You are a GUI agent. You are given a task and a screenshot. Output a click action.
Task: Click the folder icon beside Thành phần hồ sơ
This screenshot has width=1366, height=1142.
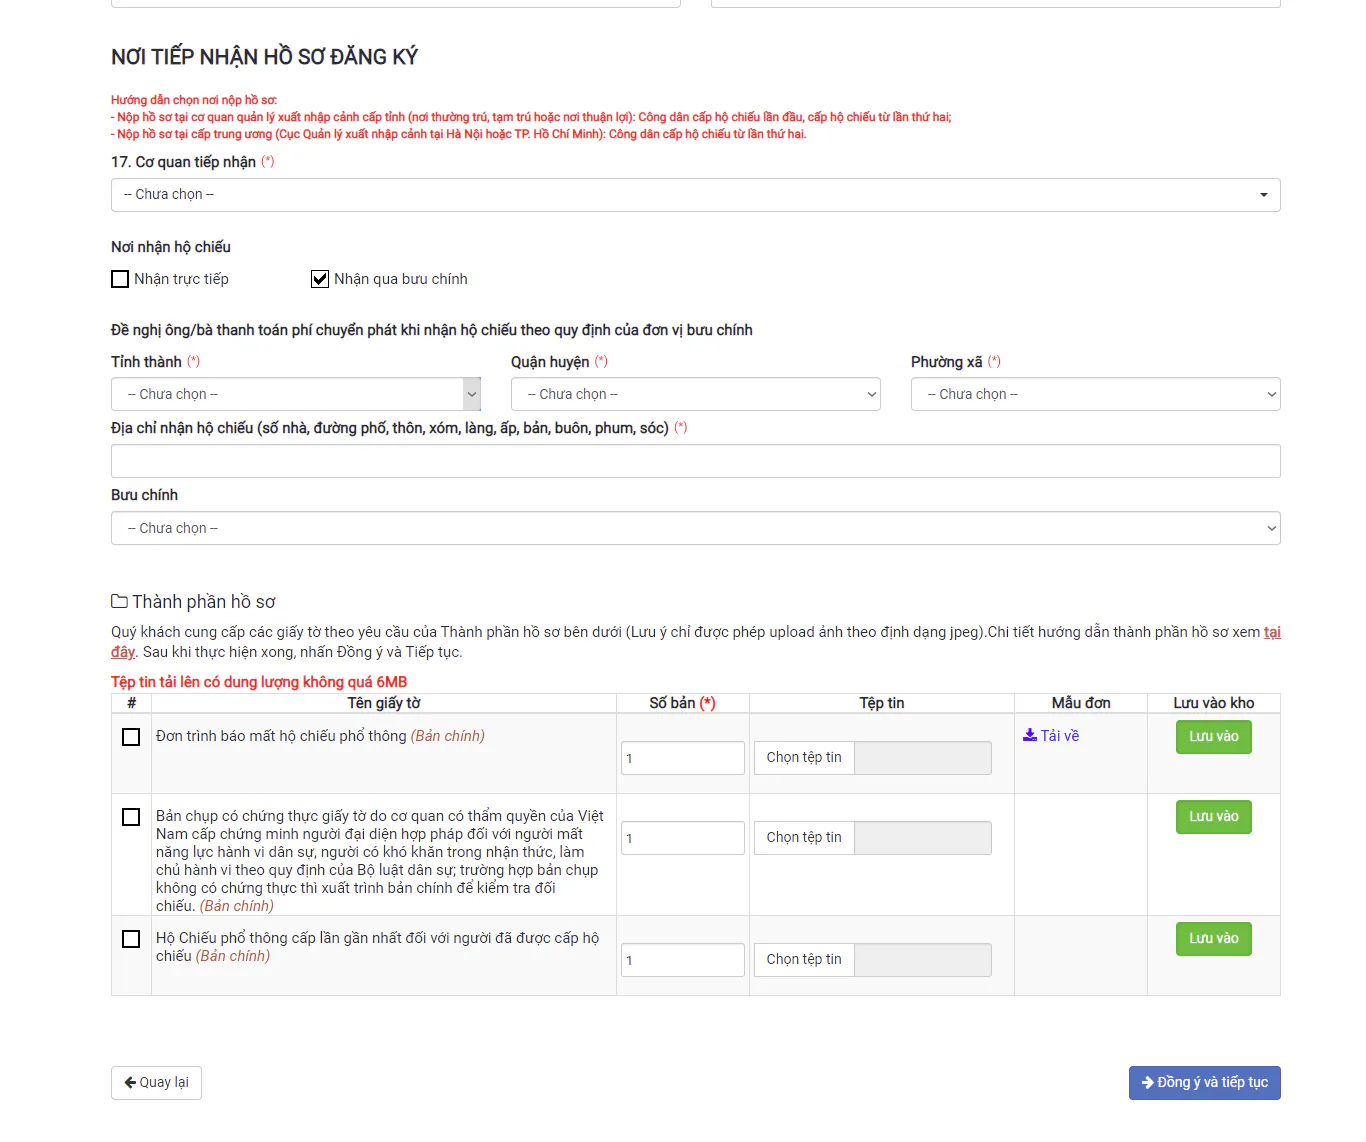point(119,601)
